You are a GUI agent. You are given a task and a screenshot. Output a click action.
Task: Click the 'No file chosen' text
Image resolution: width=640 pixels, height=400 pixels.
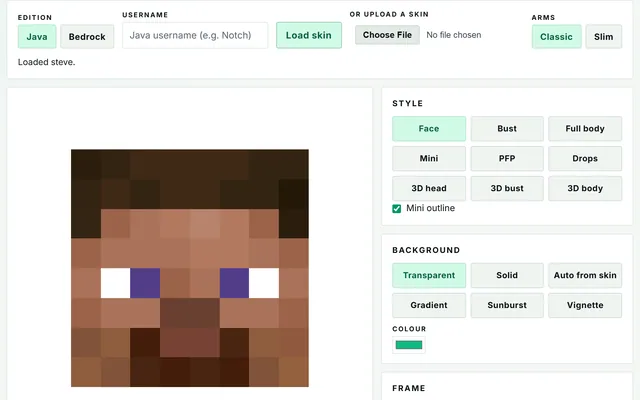click(453, 35)
